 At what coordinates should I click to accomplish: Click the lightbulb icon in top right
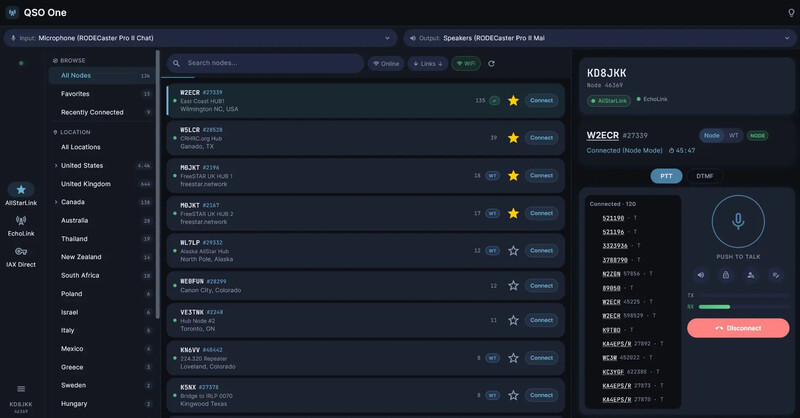pos(791,13)
